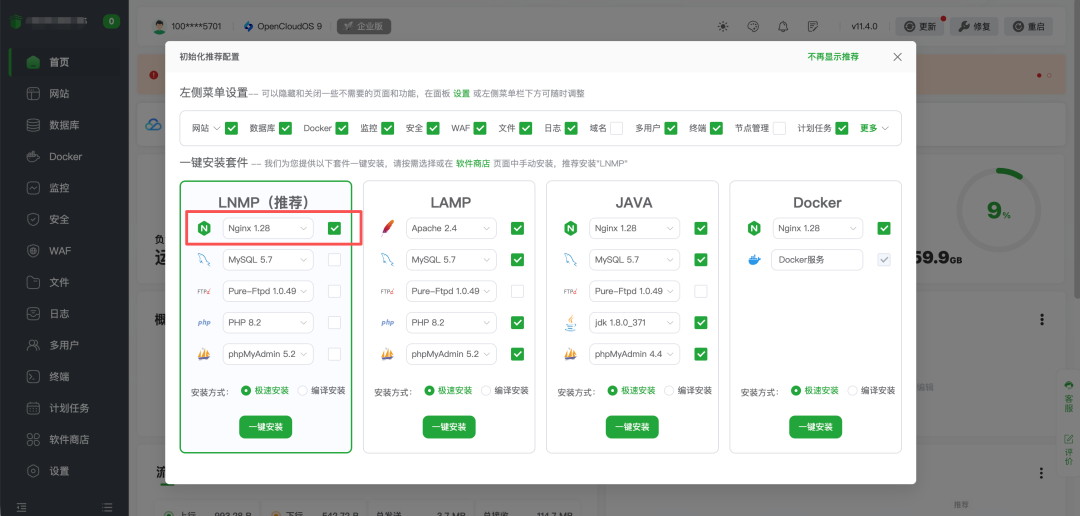Click the Java jdk icon in JAVA card
Viewport: 1080px width, 516px height.
(570, 322)
